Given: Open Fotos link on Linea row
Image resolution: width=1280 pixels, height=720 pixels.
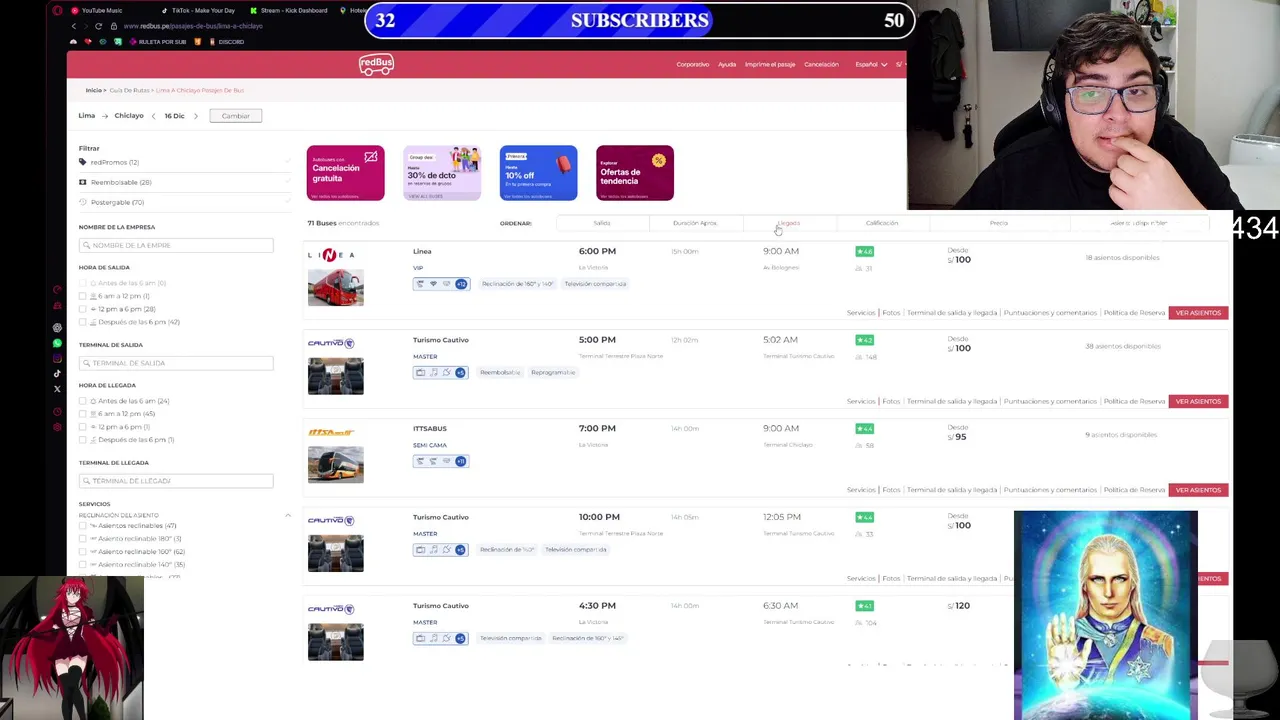Looking at the screenshot, I should point(891,313).
